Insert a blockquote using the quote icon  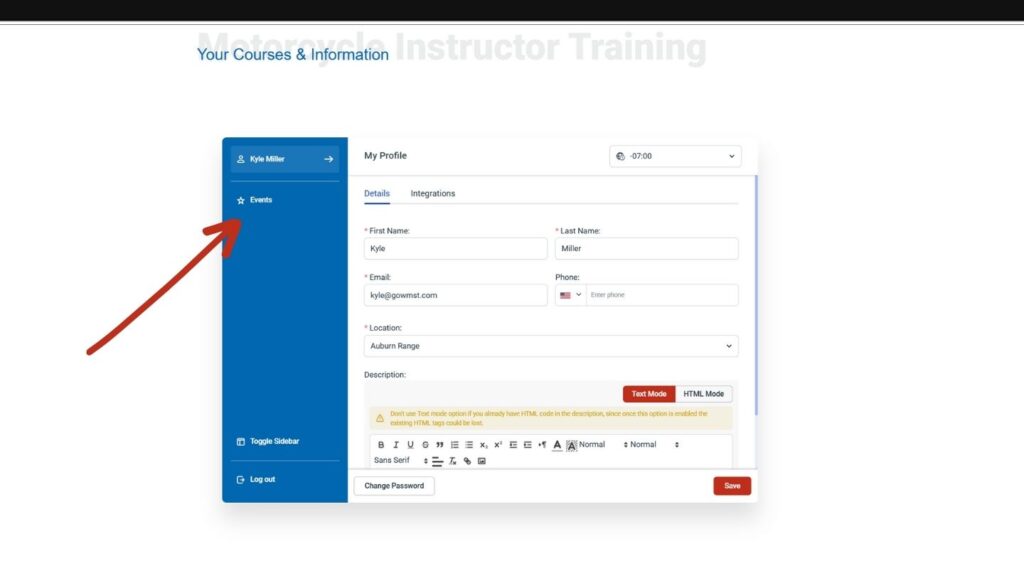pyautogui.click(x=440, y=445)
